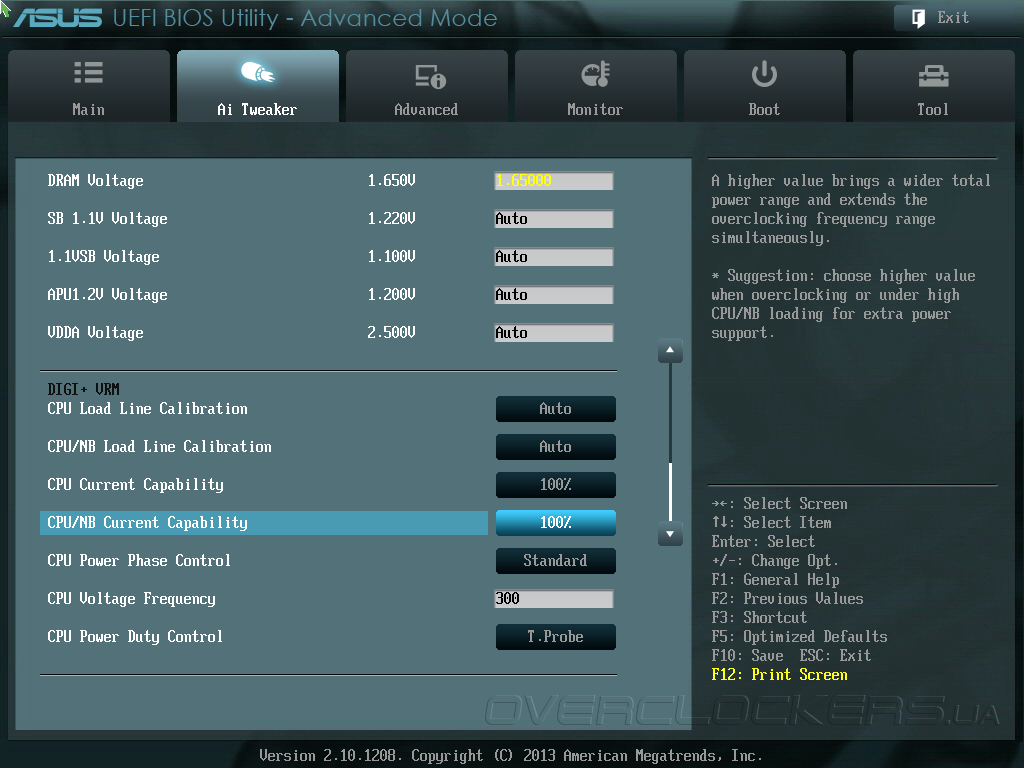Image resolution: width=1024 pixels, height=768 pixels.
Task: Open CPU Power Duty Control T.Probe dropdown
Action: click(556, 637)
